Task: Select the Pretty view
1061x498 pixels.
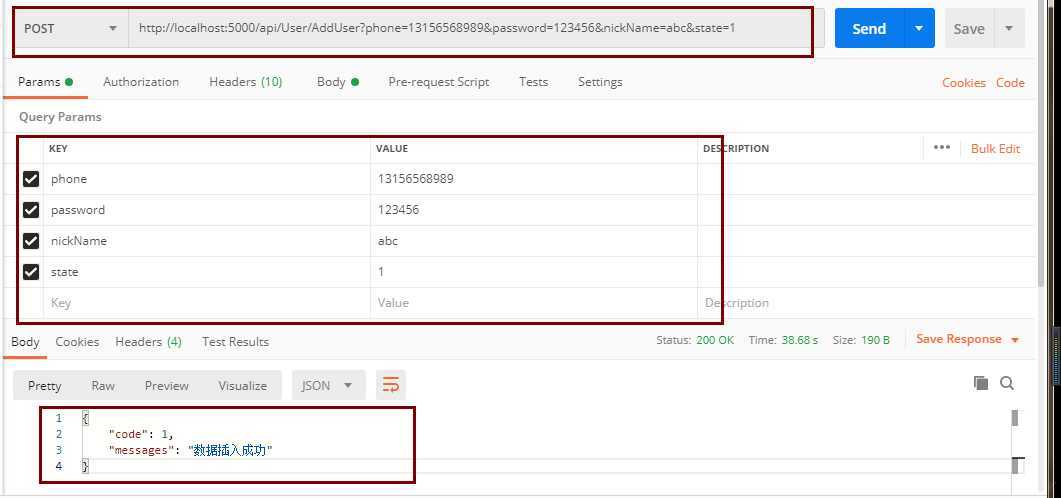Action: pyautogui.click(x=45, y=386)
